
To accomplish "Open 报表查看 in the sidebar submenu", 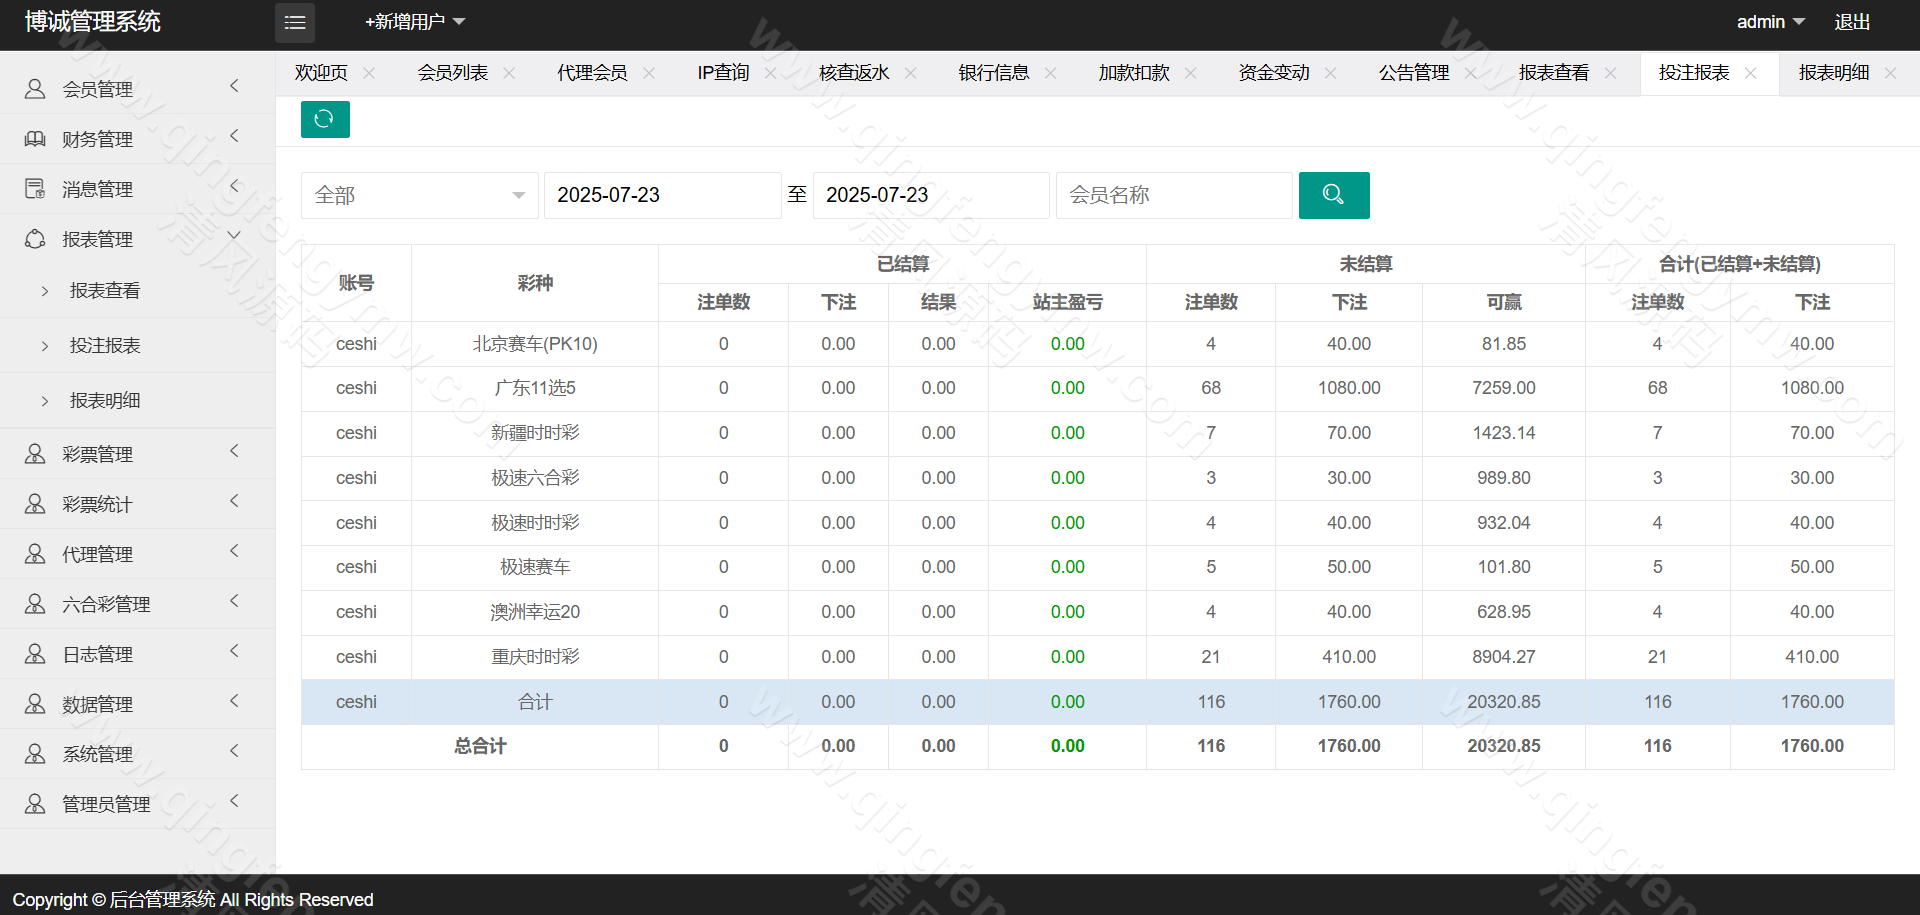I will [x=105, y=291].
